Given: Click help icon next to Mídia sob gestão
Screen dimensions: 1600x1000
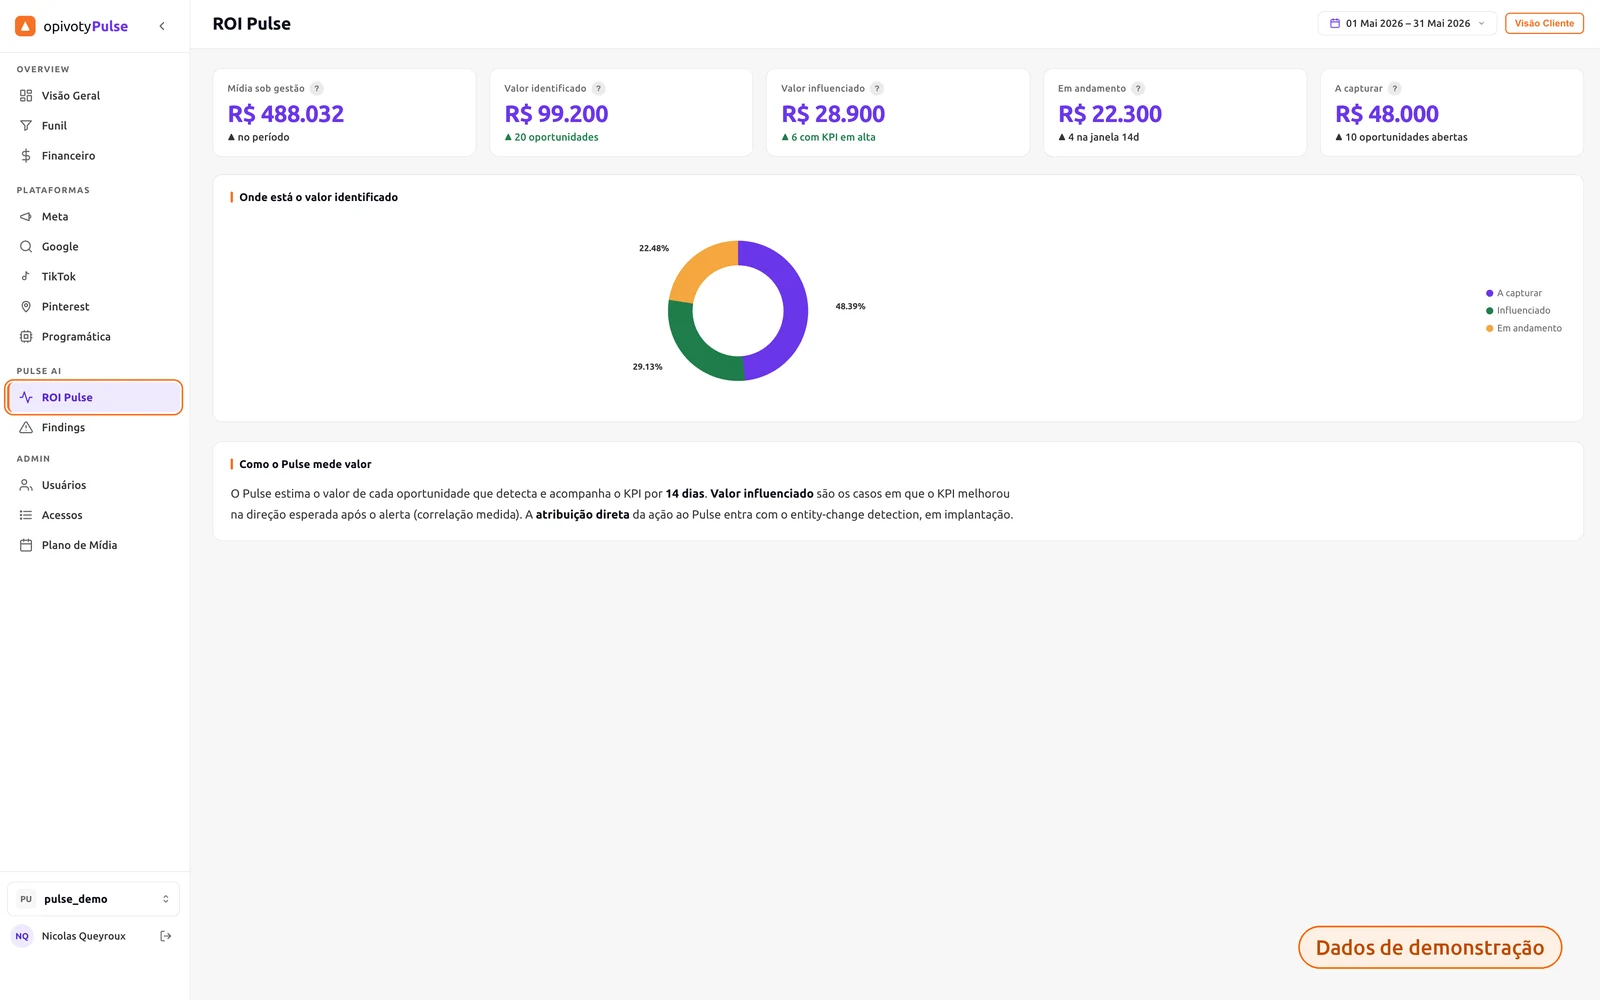Looking at the screenshot, I should click(x=317, y=89).
